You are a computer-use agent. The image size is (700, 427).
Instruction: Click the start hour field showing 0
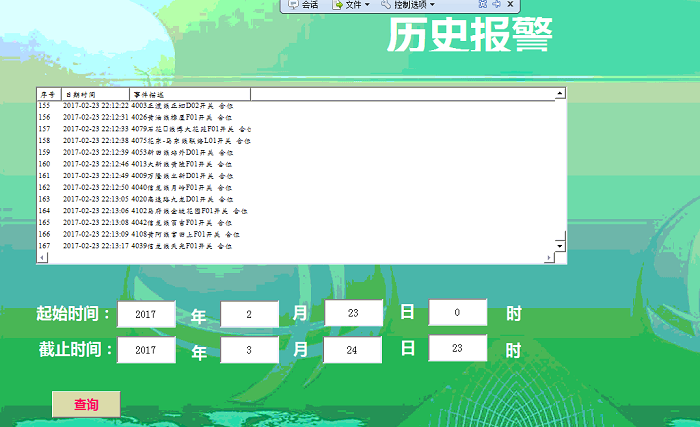tap(457, 313)
